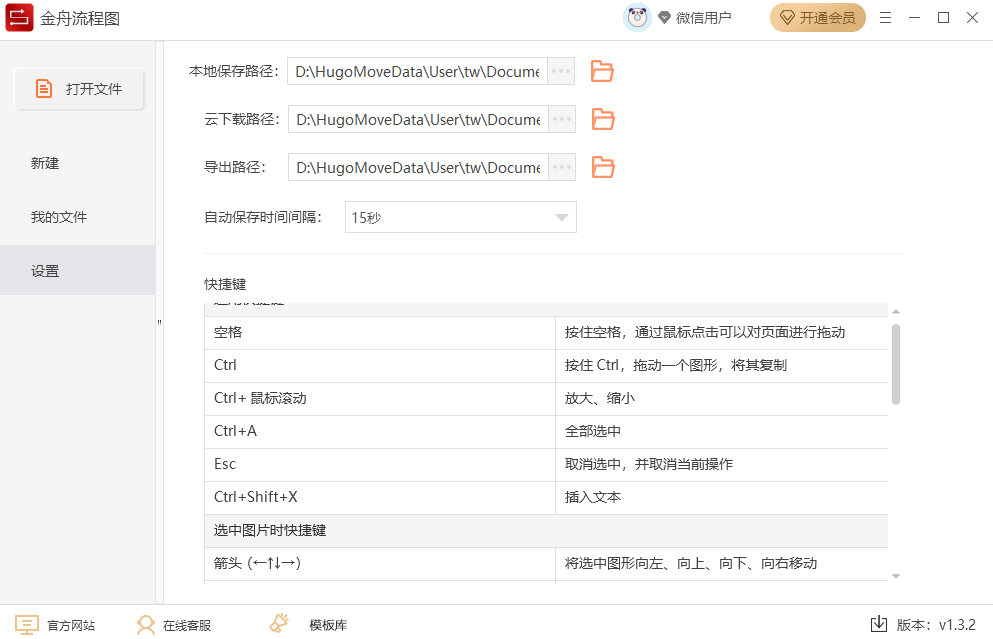Viewport: 993px width, 639px height.
Task: Open the hamburger menu in title bar
Action: click(885, 18)
